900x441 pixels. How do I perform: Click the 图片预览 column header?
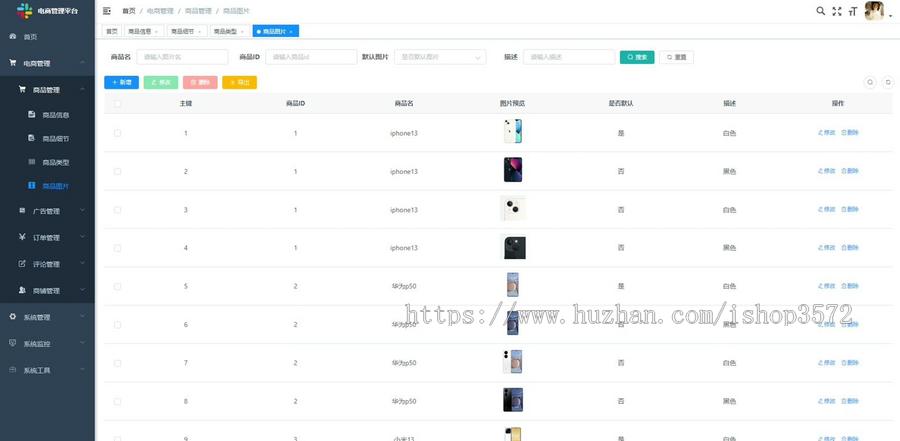[512, 103]
